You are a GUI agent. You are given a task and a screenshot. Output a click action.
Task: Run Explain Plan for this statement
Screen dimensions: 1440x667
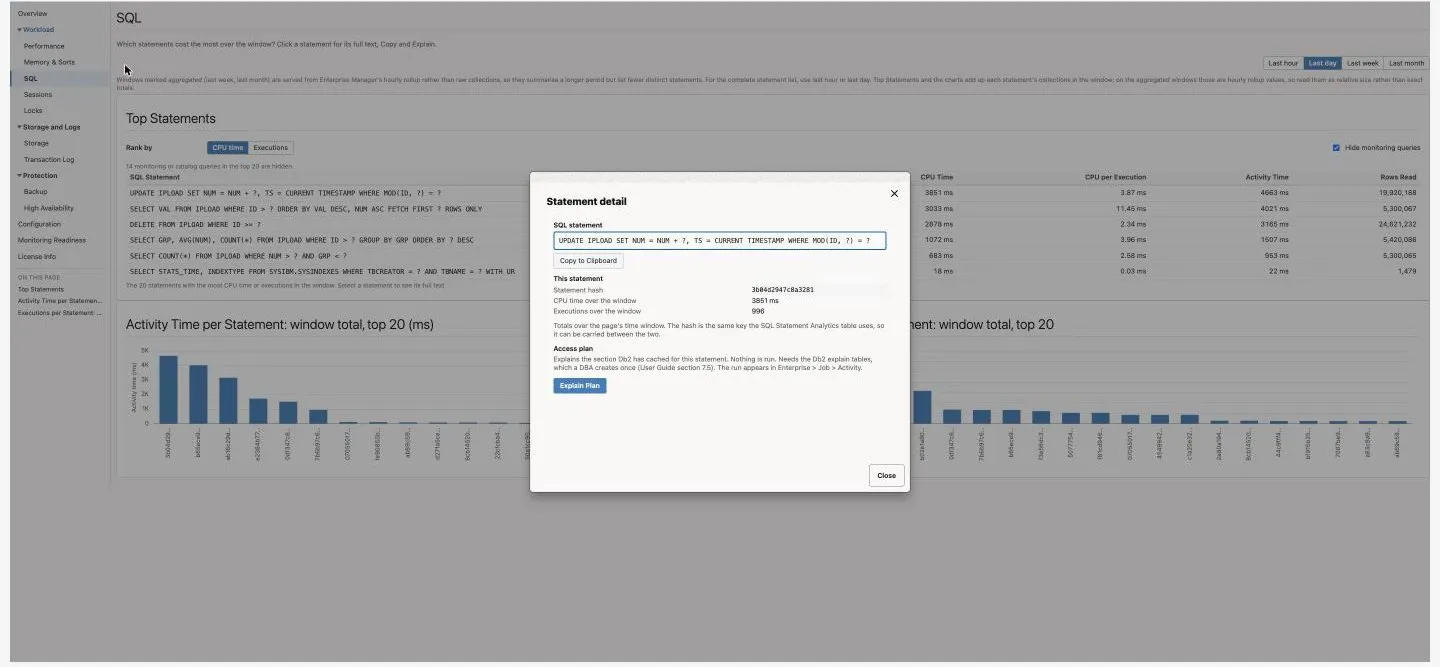pos(580,386)
